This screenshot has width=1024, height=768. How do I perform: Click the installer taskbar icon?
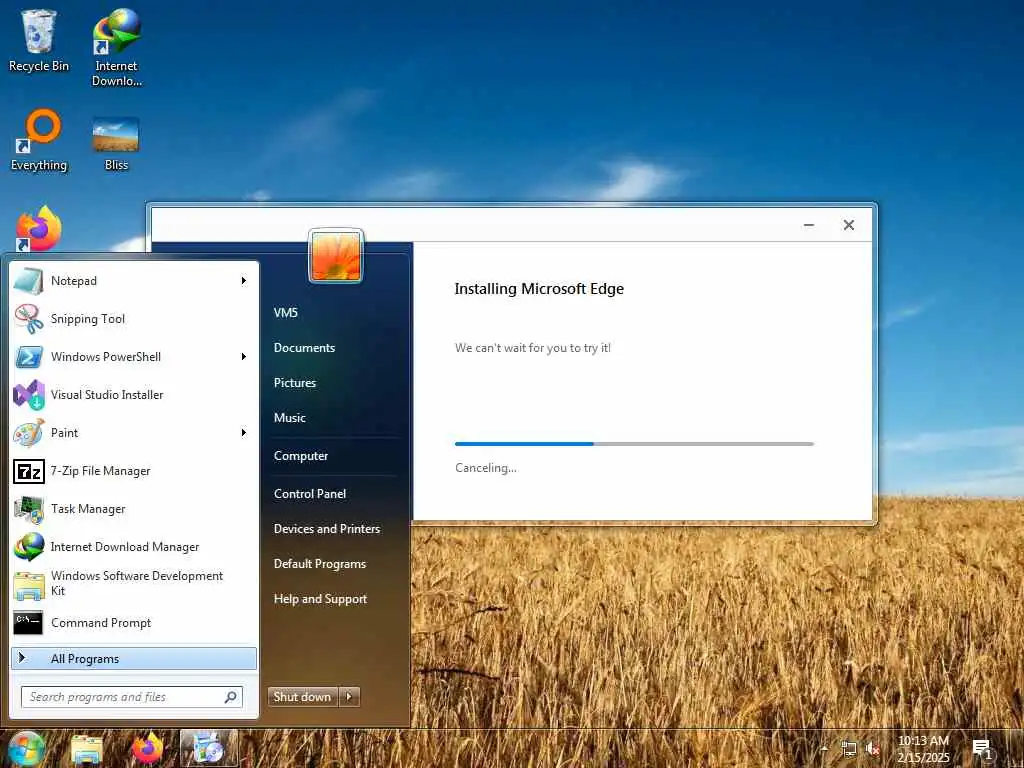209,748
